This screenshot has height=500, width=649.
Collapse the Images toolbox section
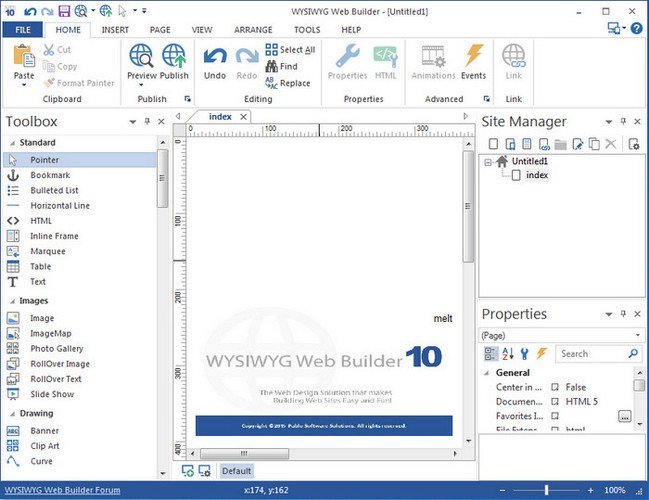[x=12, y=301]
